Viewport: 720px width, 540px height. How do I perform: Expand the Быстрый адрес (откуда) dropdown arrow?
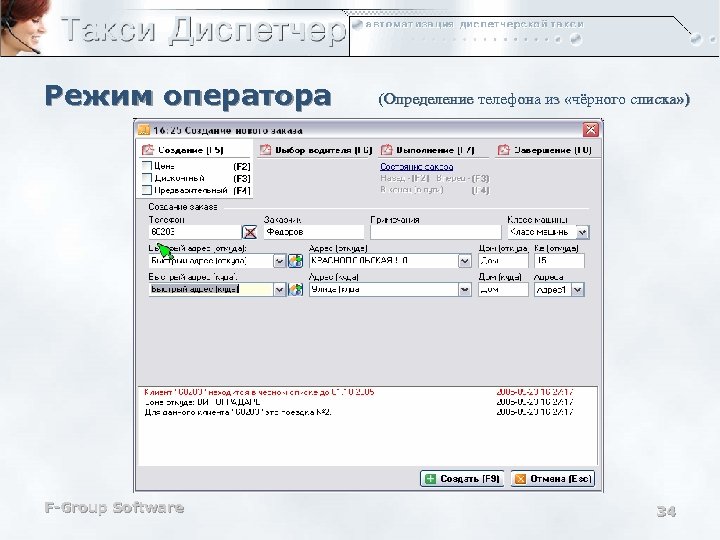(x=280, y=261)
